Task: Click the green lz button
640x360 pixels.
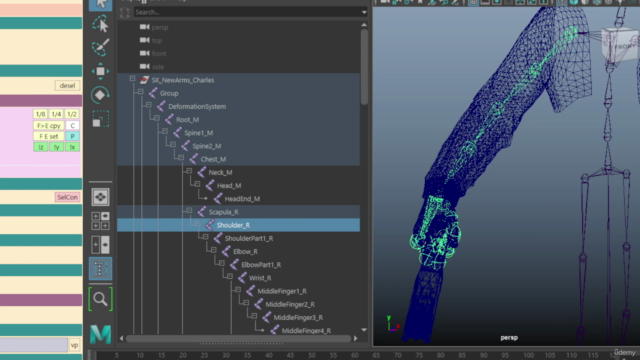Action: pos(40,147)
